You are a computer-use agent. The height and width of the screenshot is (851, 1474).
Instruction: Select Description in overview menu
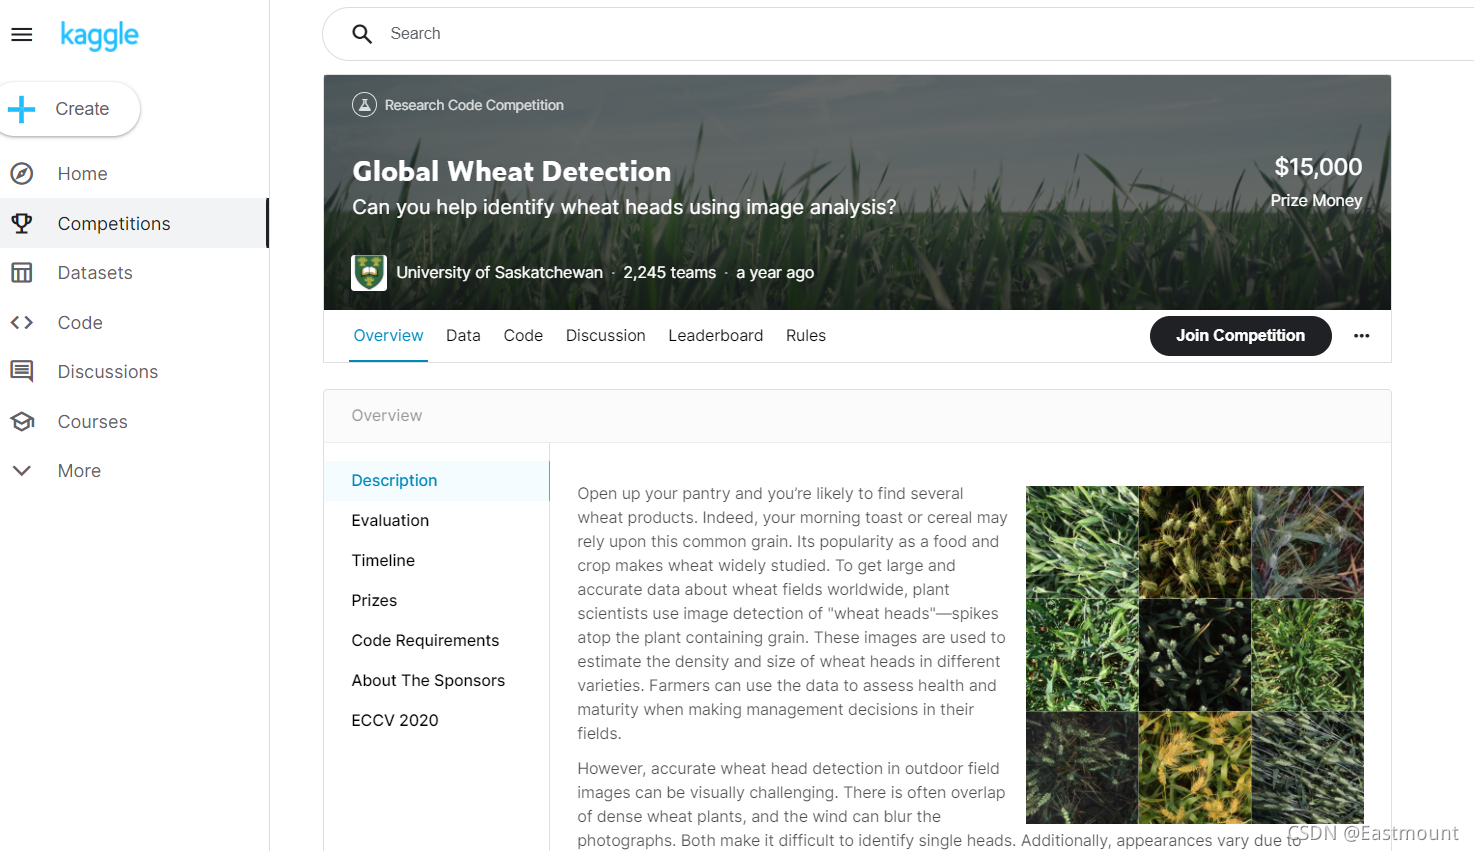pos(436,481)
